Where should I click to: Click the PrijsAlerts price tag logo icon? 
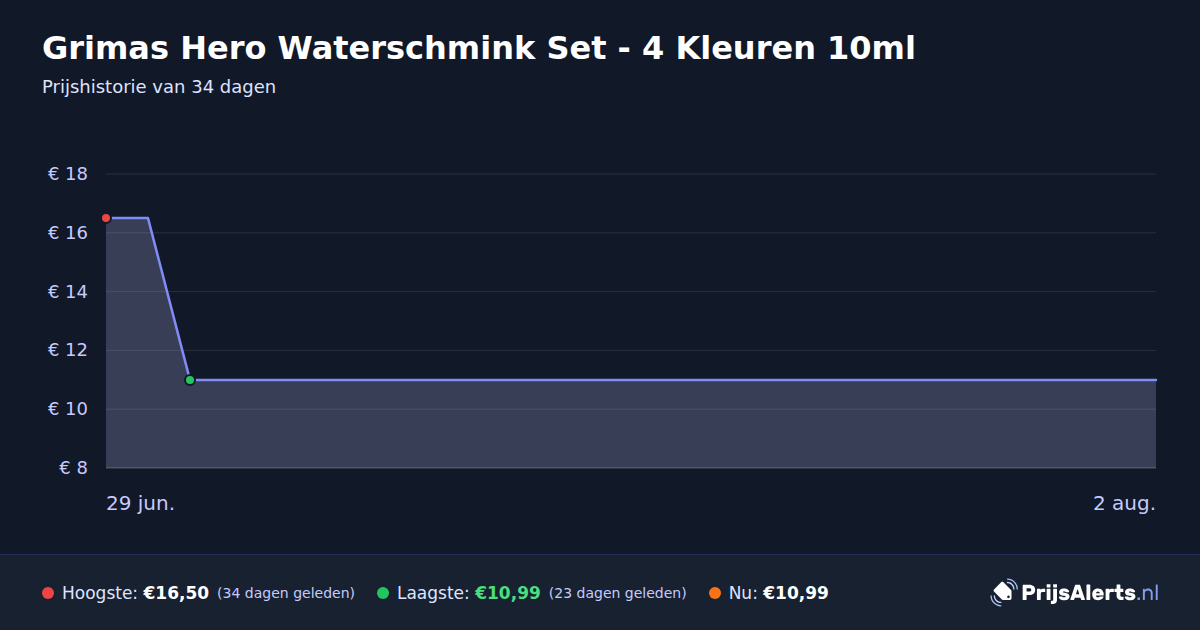tap(1003, 593)
